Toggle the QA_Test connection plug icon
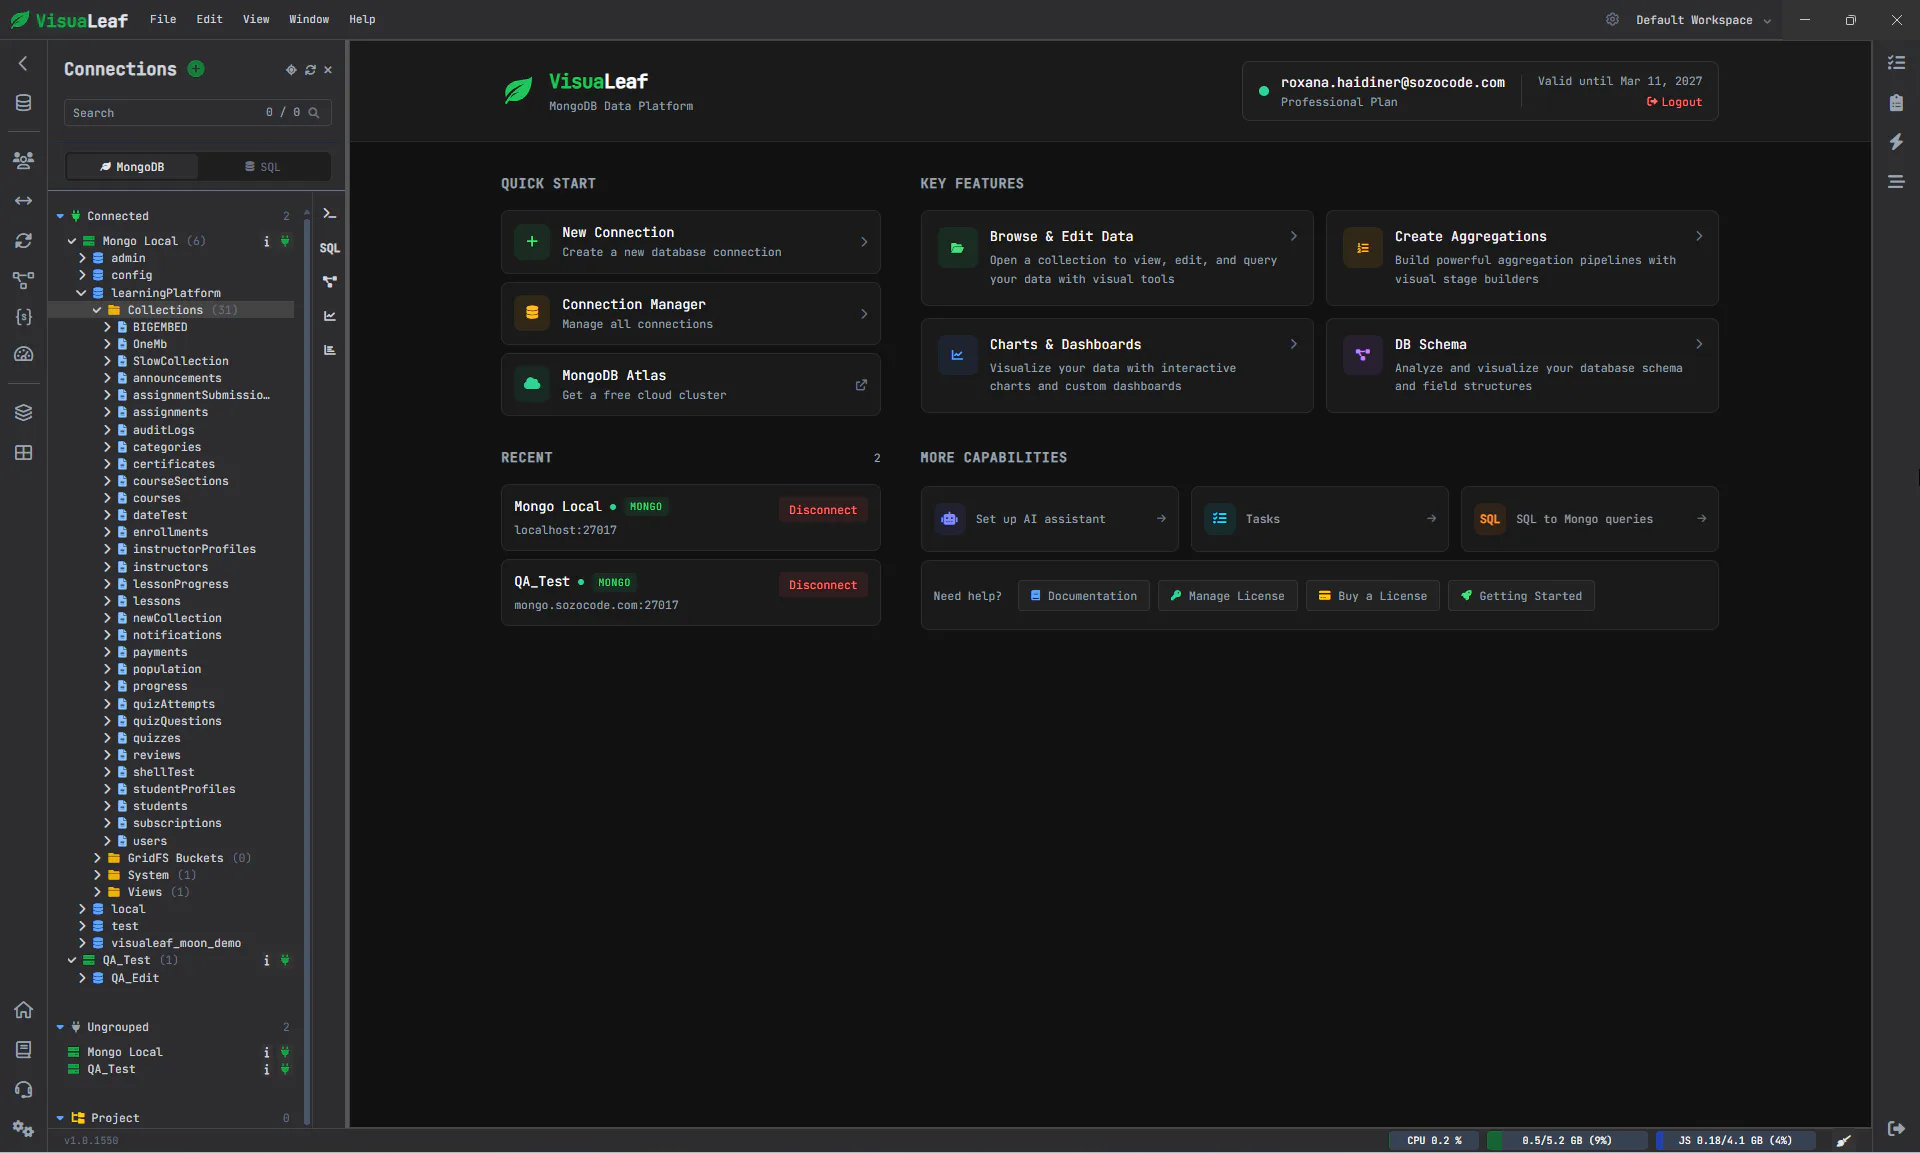 [285, 960]
